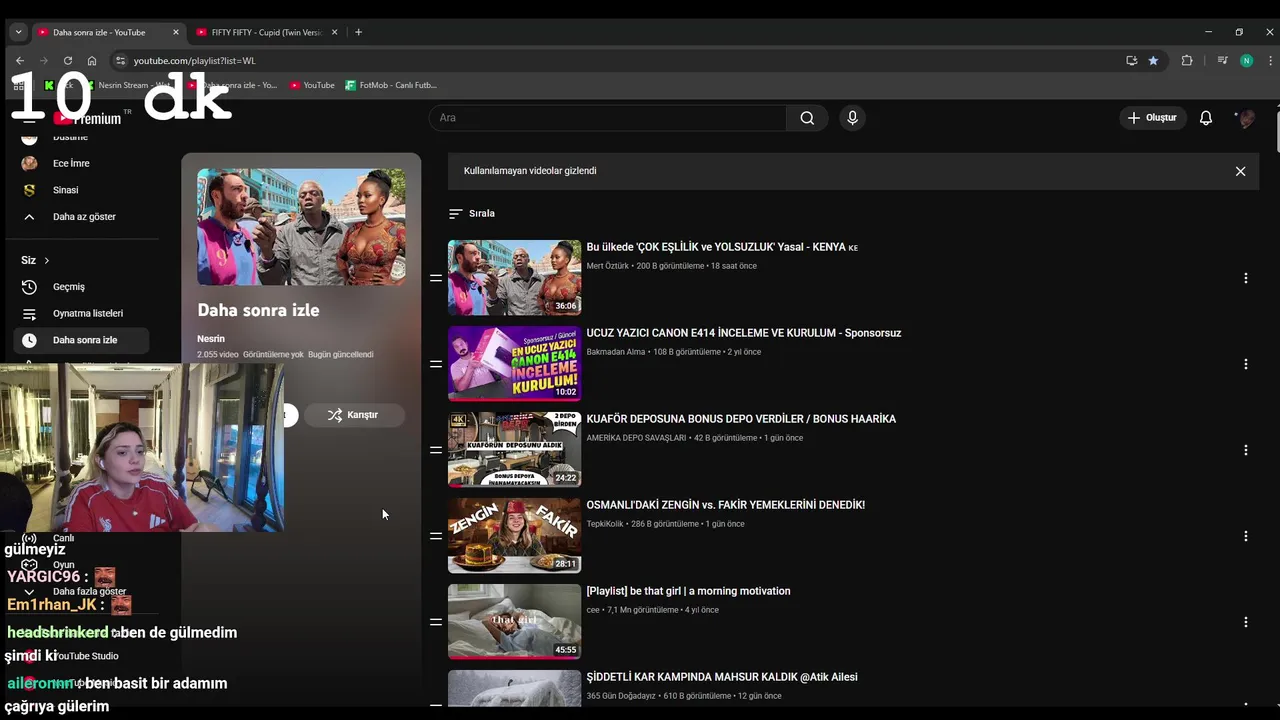Open KUAFÖR DEPOSUNA video thumbnail
The width and height of the screenshot is (1280, 720).
(x=514, y=450)
